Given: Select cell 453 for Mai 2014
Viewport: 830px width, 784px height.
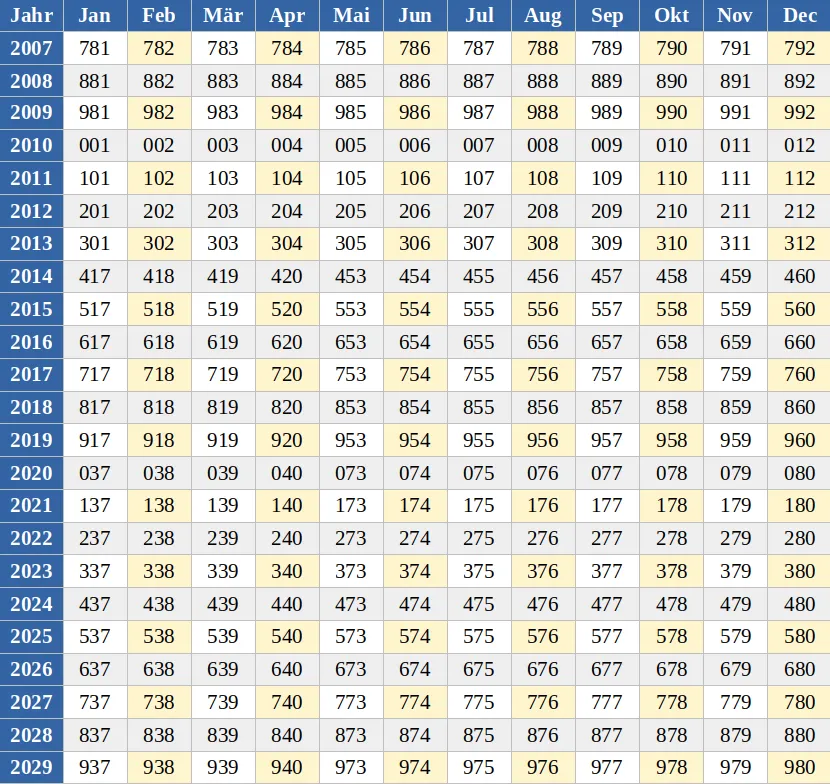Looking at the screenshot, I should pos(351,277).
